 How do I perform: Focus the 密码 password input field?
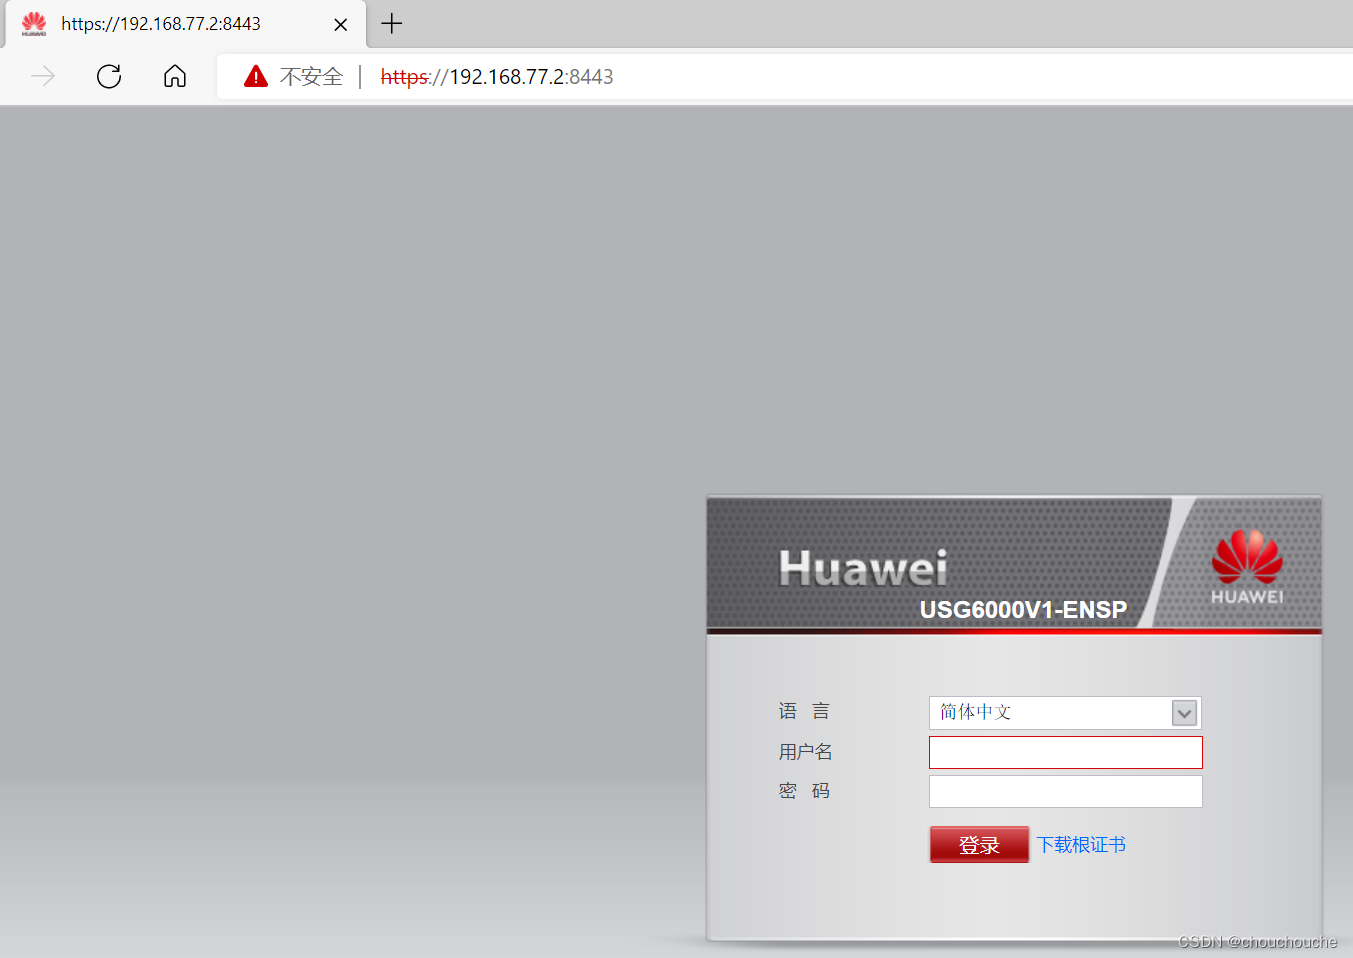point(1066,791)
